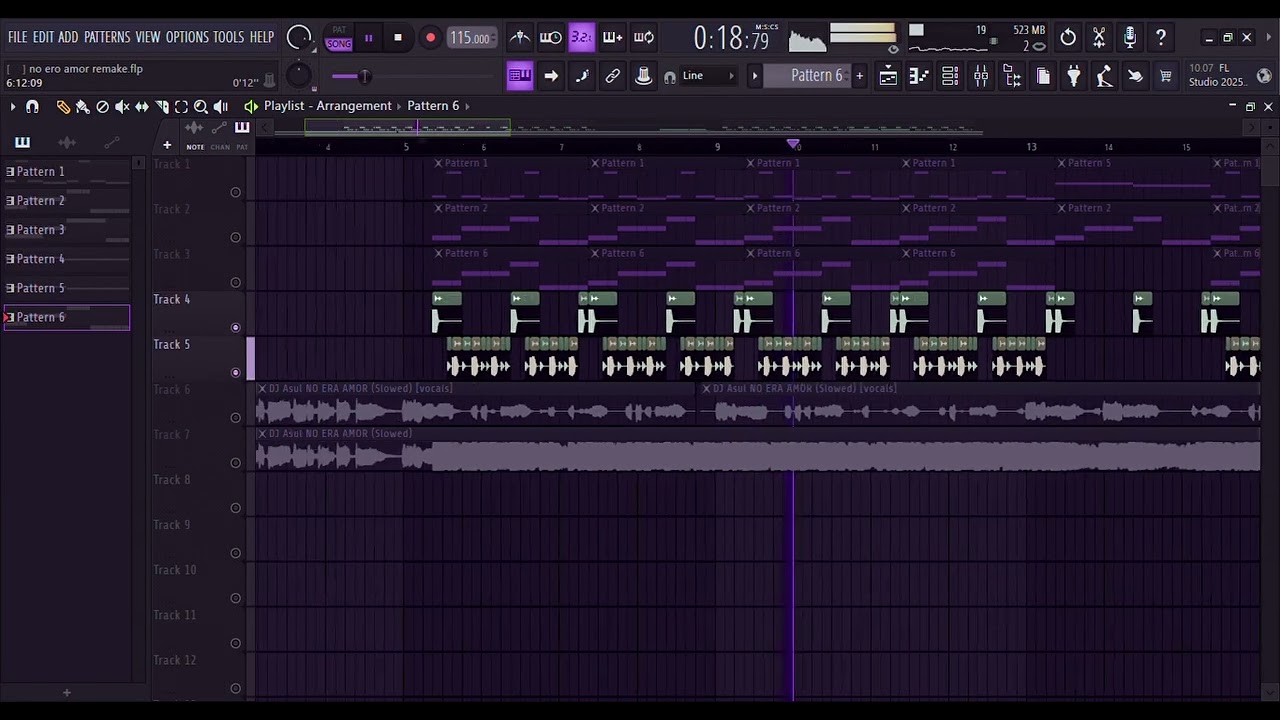
Task: Click the record button
Action: point(430,38)
